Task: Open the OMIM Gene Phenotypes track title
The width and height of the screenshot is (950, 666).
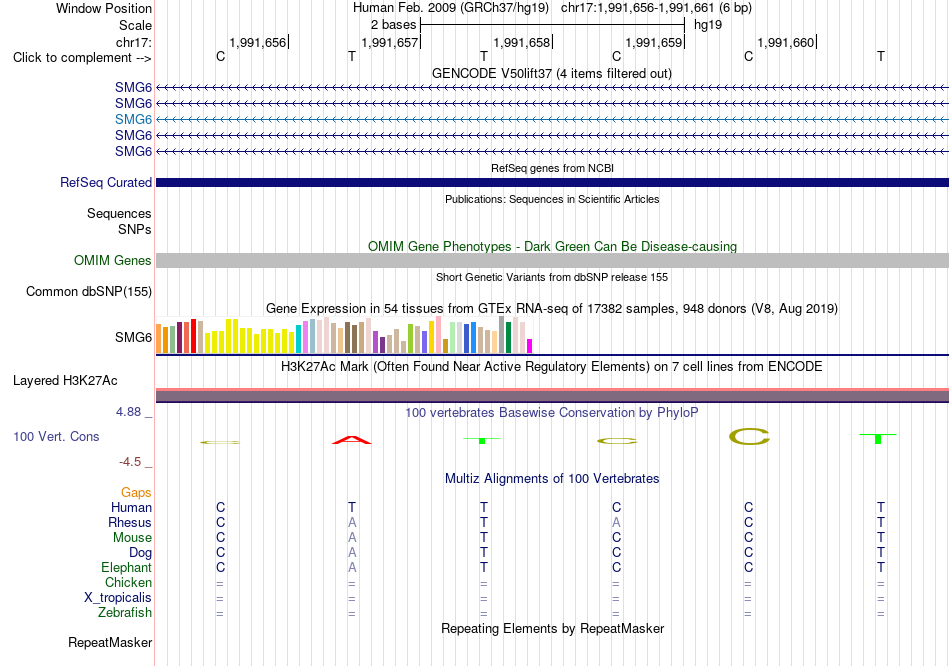Action: coord(552,246)
